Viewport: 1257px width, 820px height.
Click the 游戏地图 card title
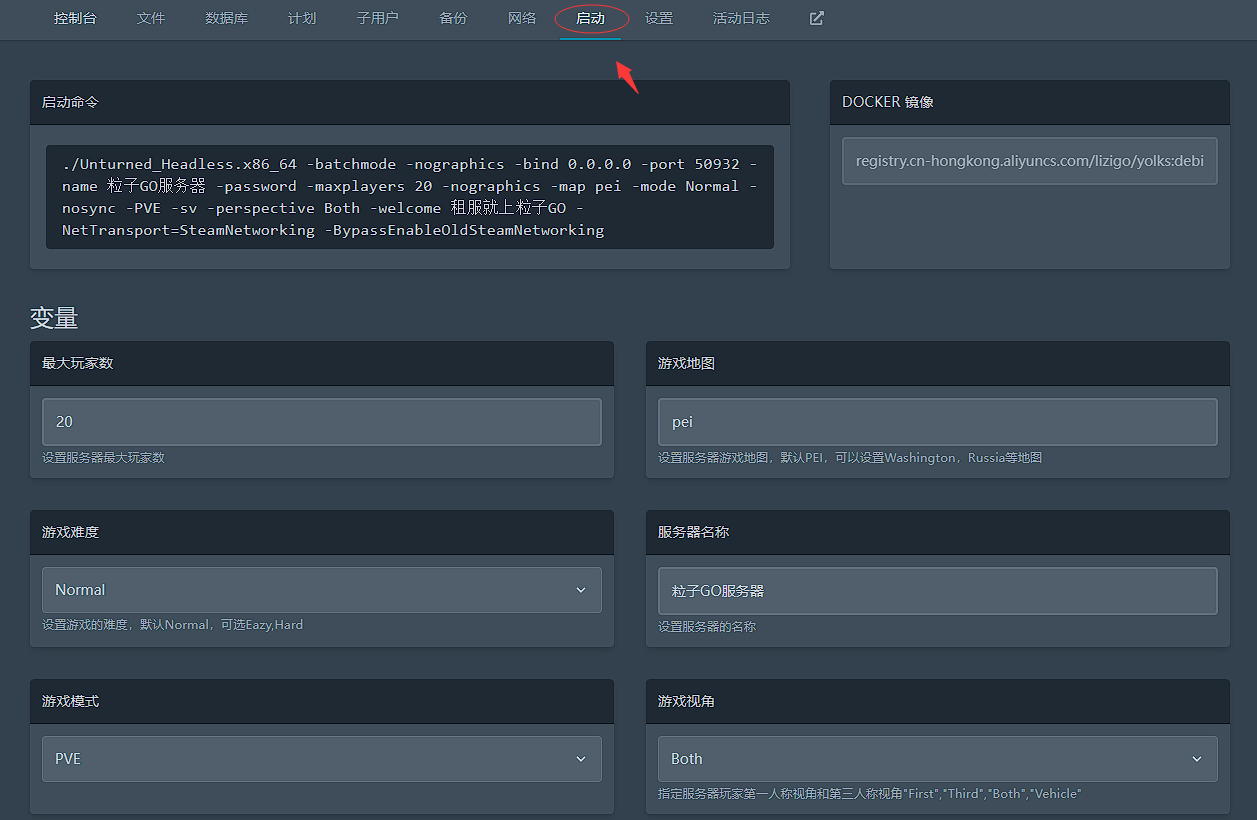tap(686, 363)
